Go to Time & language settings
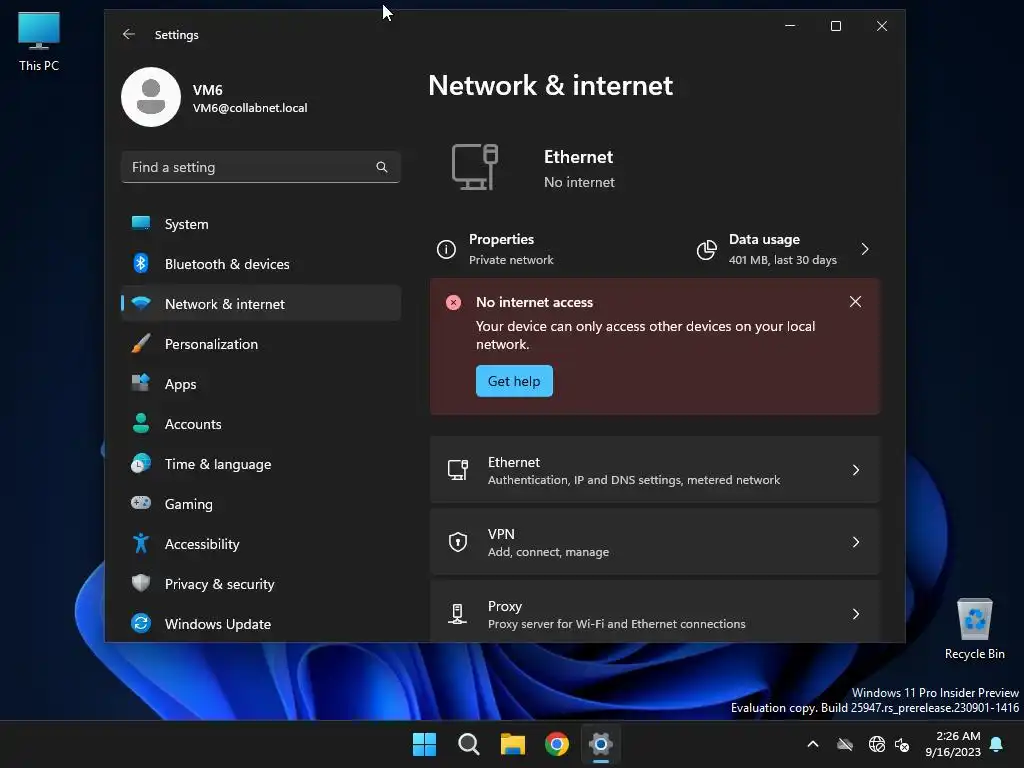 pos(261,464)
